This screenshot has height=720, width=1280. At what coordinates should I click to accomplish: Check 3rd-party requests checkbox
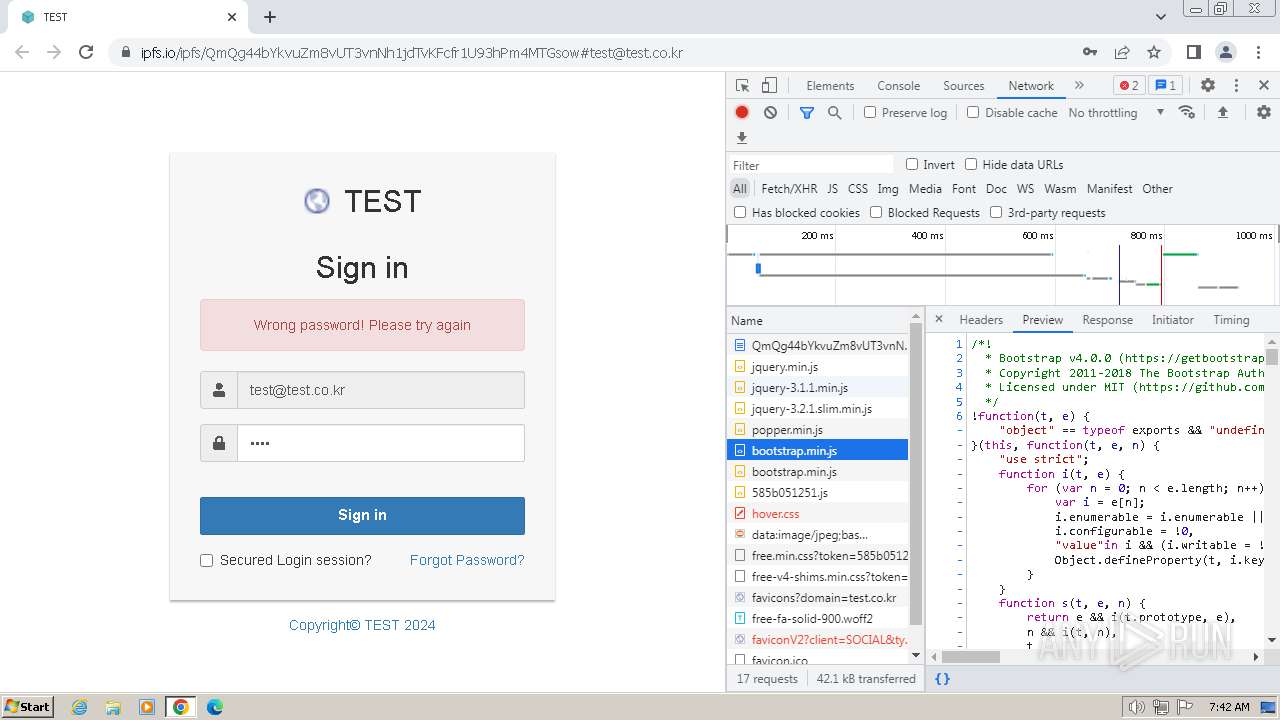click(996, 212)
